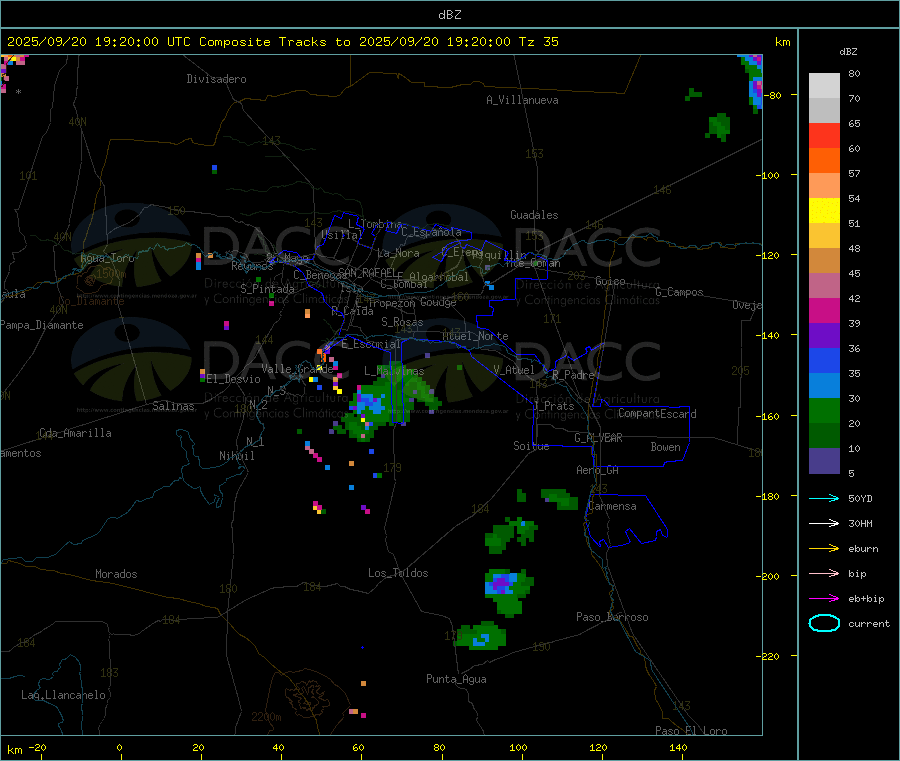Click the 'El_Desvio' map label
This screenshot has width=900, height=761.
tap(233, 379)
